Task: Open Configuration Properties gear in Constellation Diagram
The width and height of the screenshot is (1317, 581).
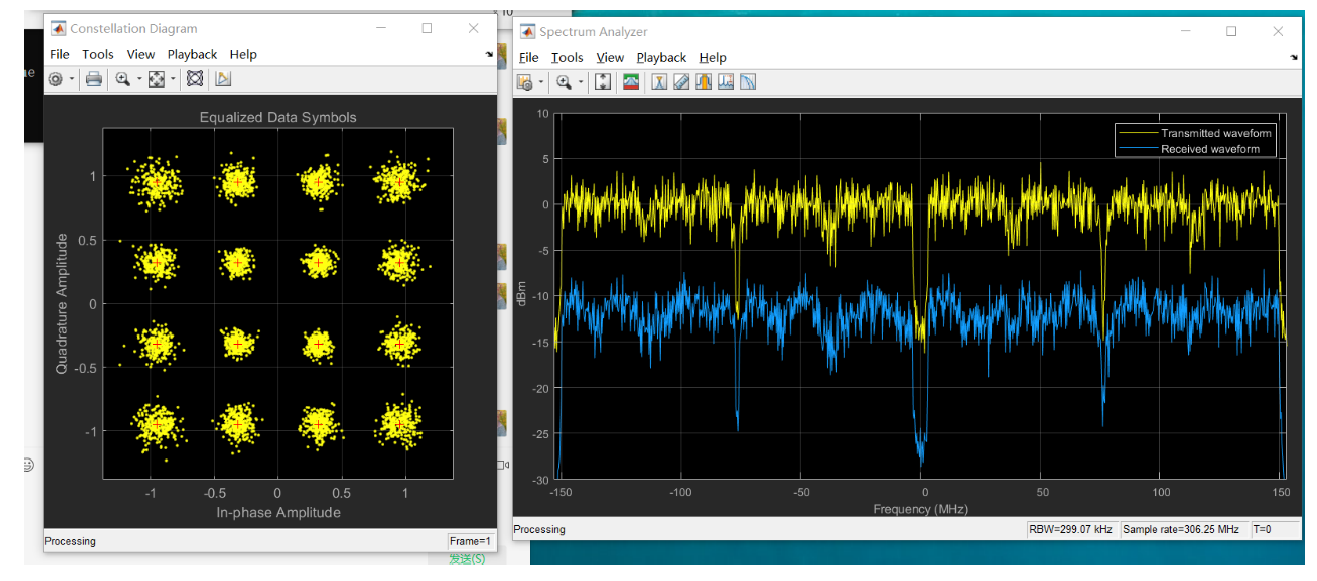Action: point(56,79)
